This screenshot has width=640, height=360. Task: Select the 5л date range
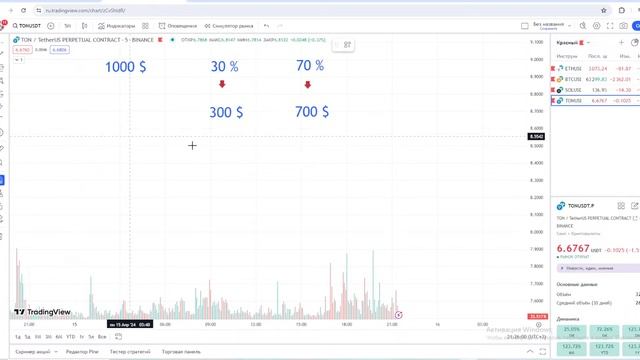pyautogui.click(x=91, y=337)
